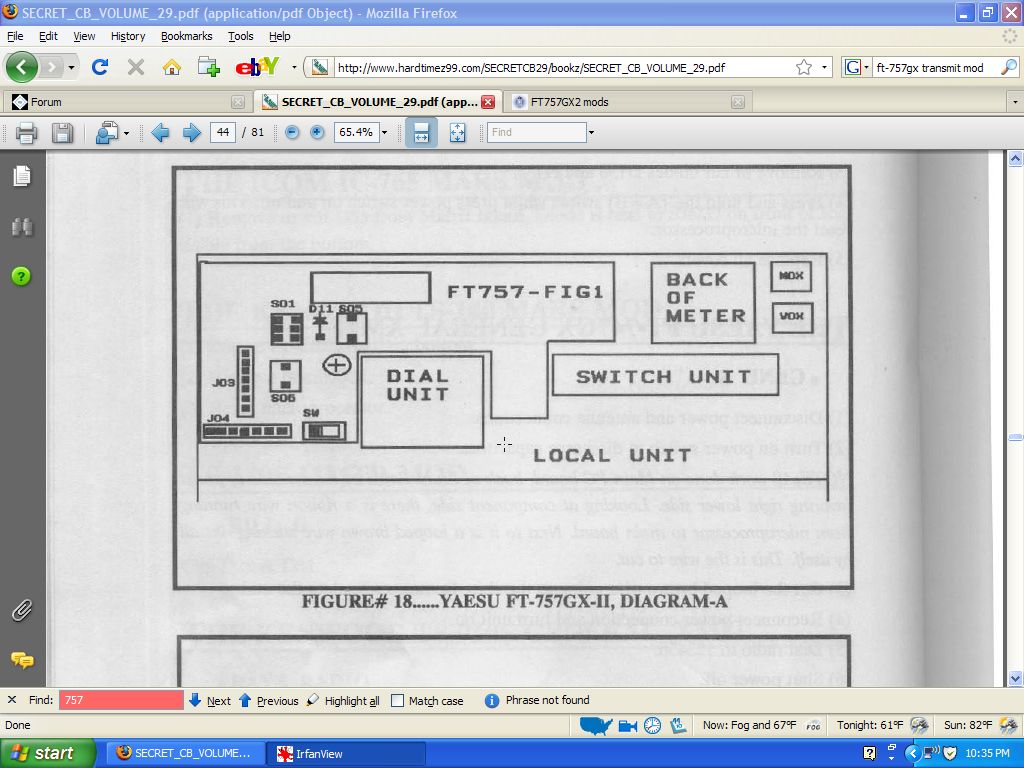Screen dimensions: 1024x768
Task: Open the Bookmarks menu
Action: pos(187,36)
